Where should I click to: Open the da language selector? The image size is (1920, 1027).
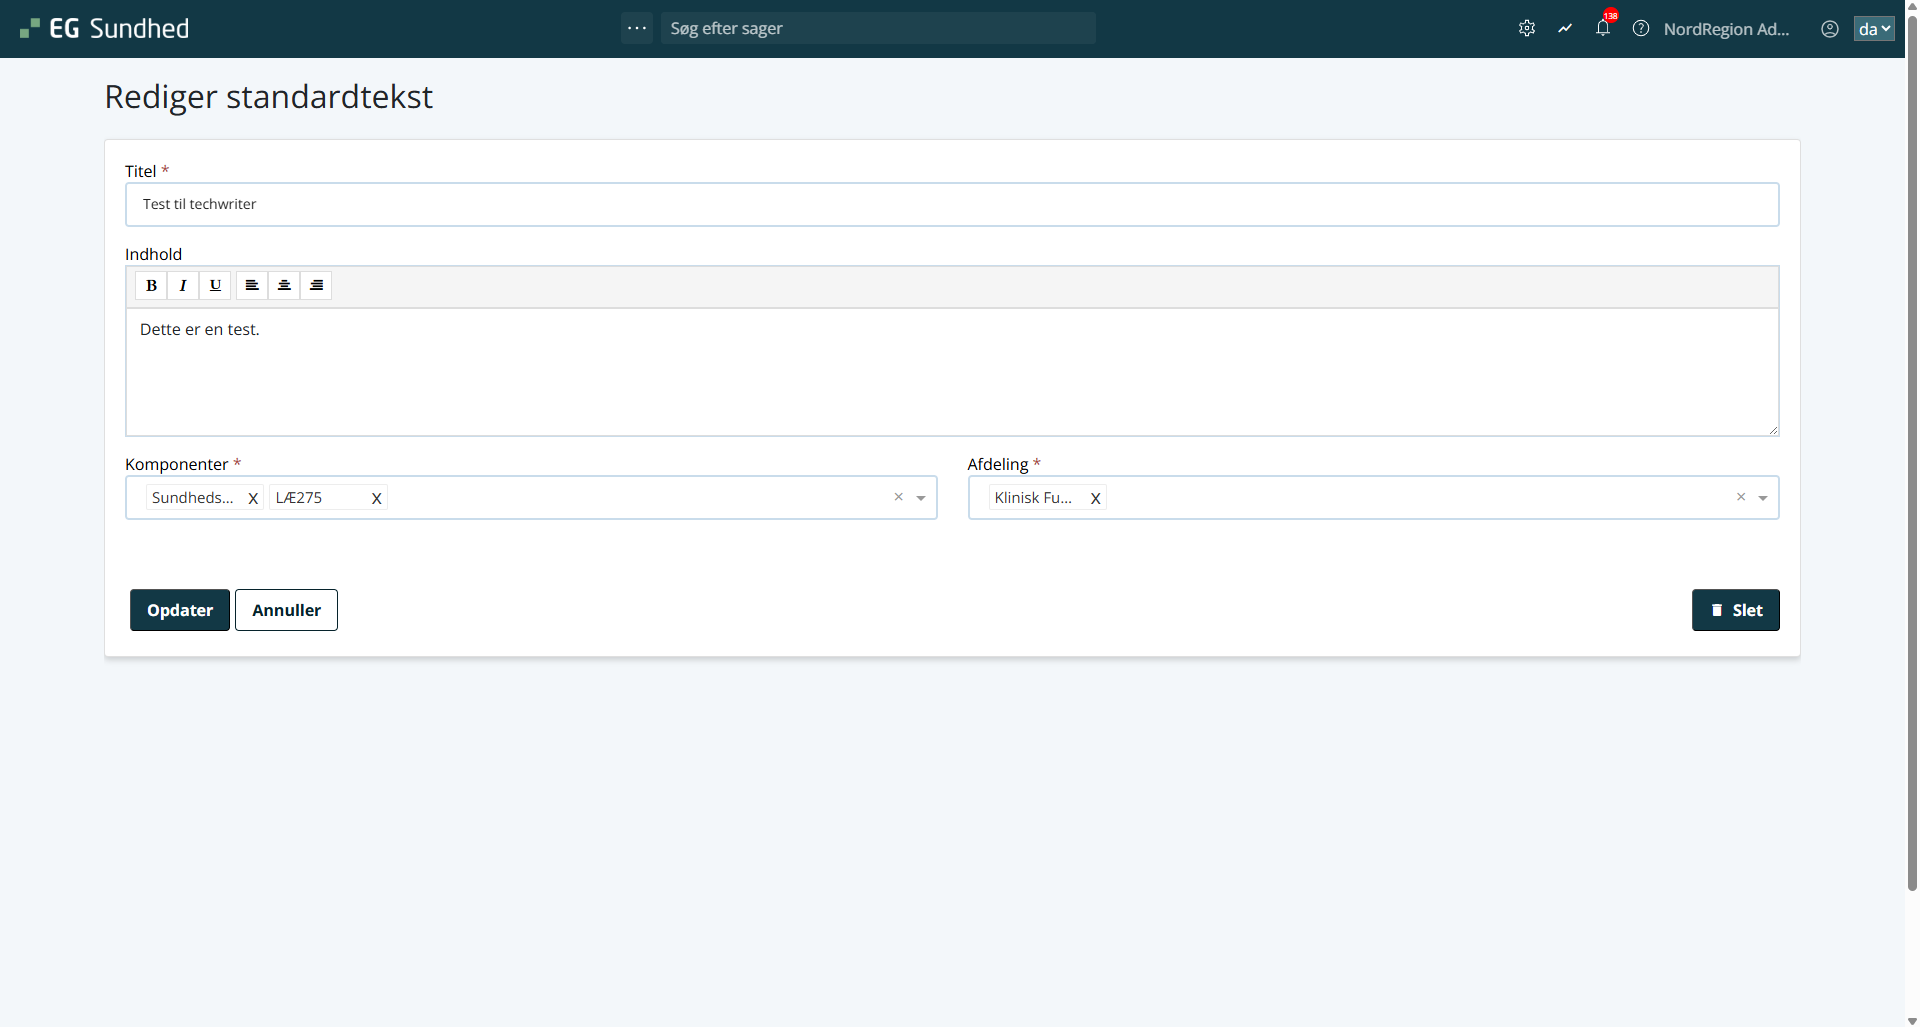click(1874, 29)
